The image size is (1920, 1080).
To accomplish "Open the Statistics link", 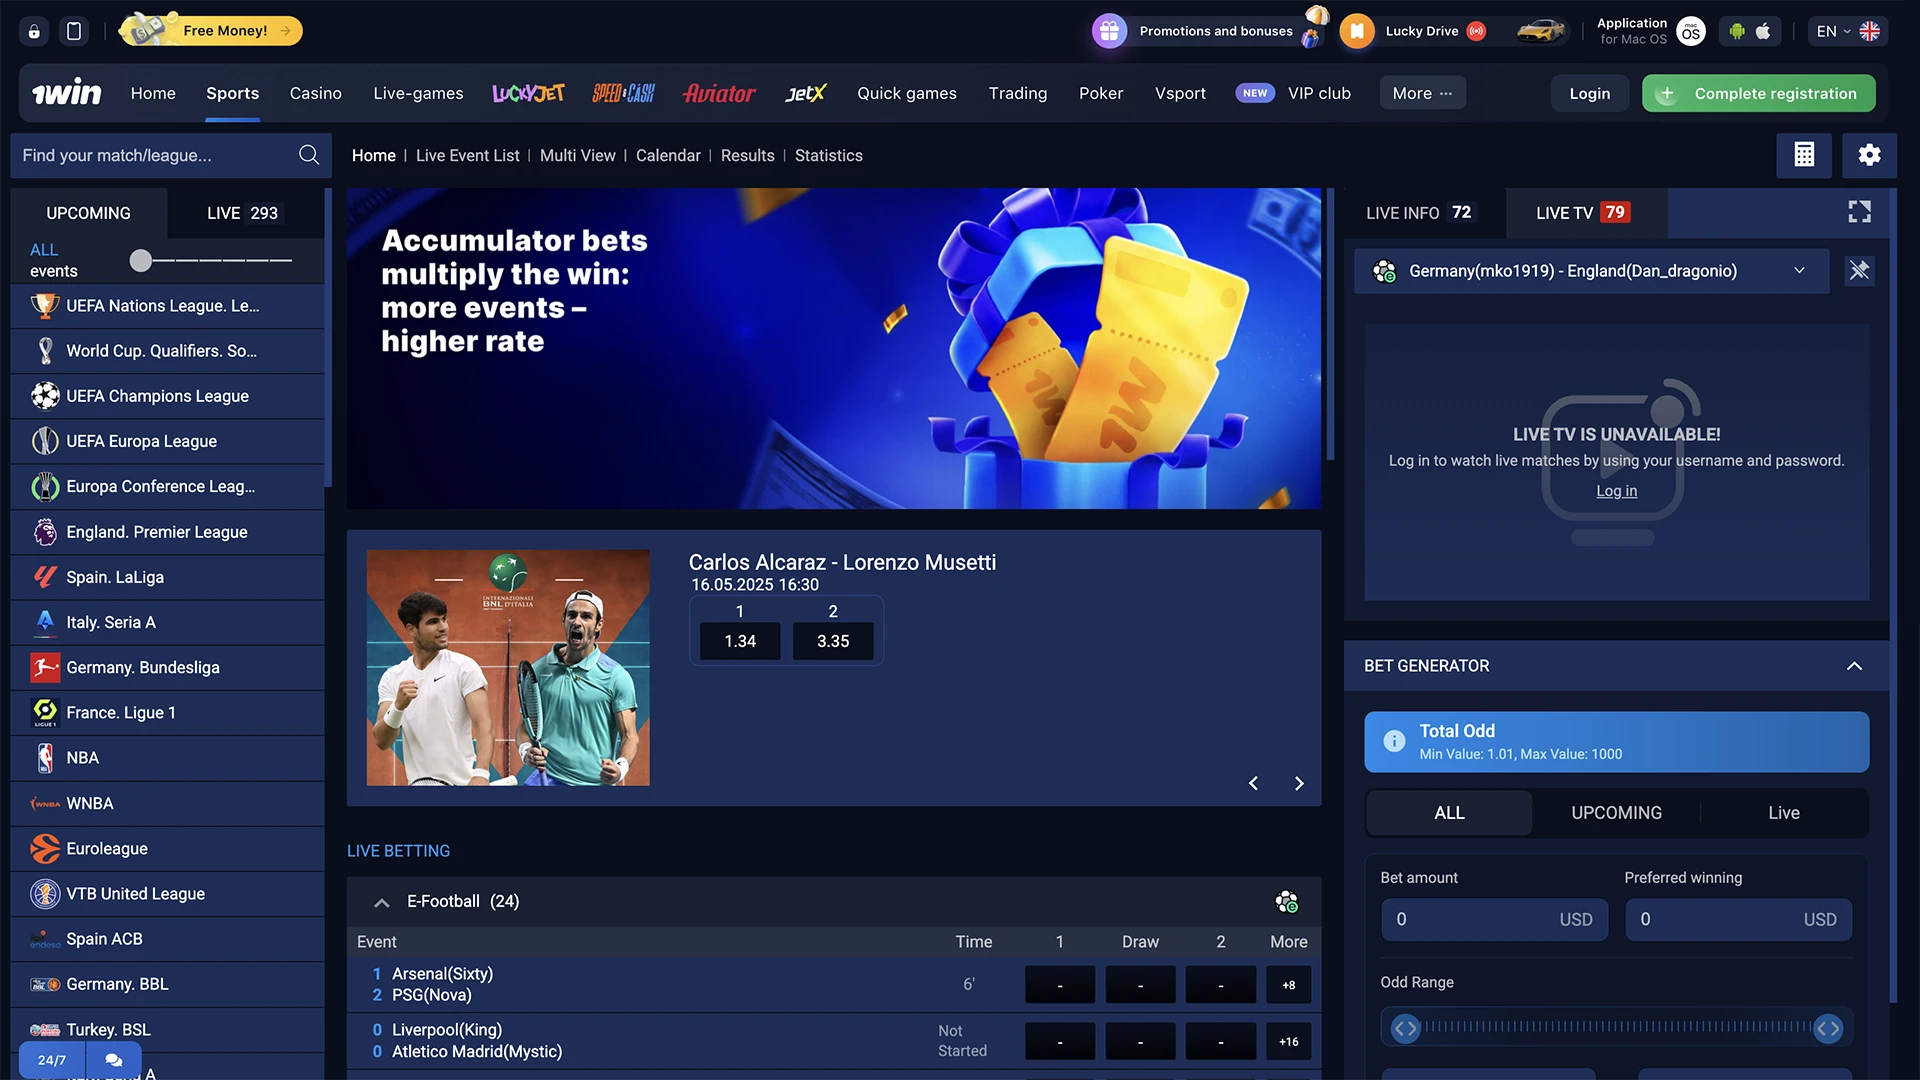I will pyautogui.click(x=828, y=155).
